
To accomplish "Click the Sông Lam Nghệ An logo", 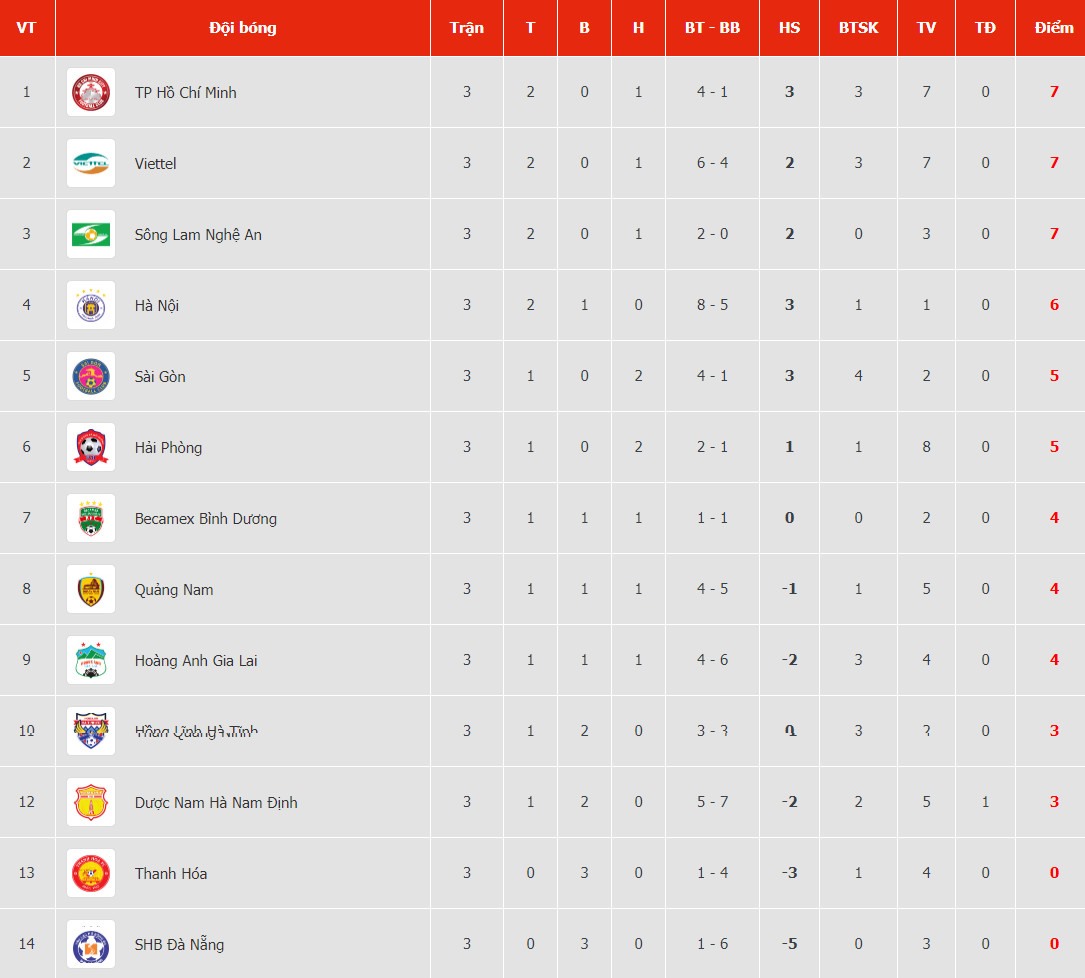I will [91, 234].
